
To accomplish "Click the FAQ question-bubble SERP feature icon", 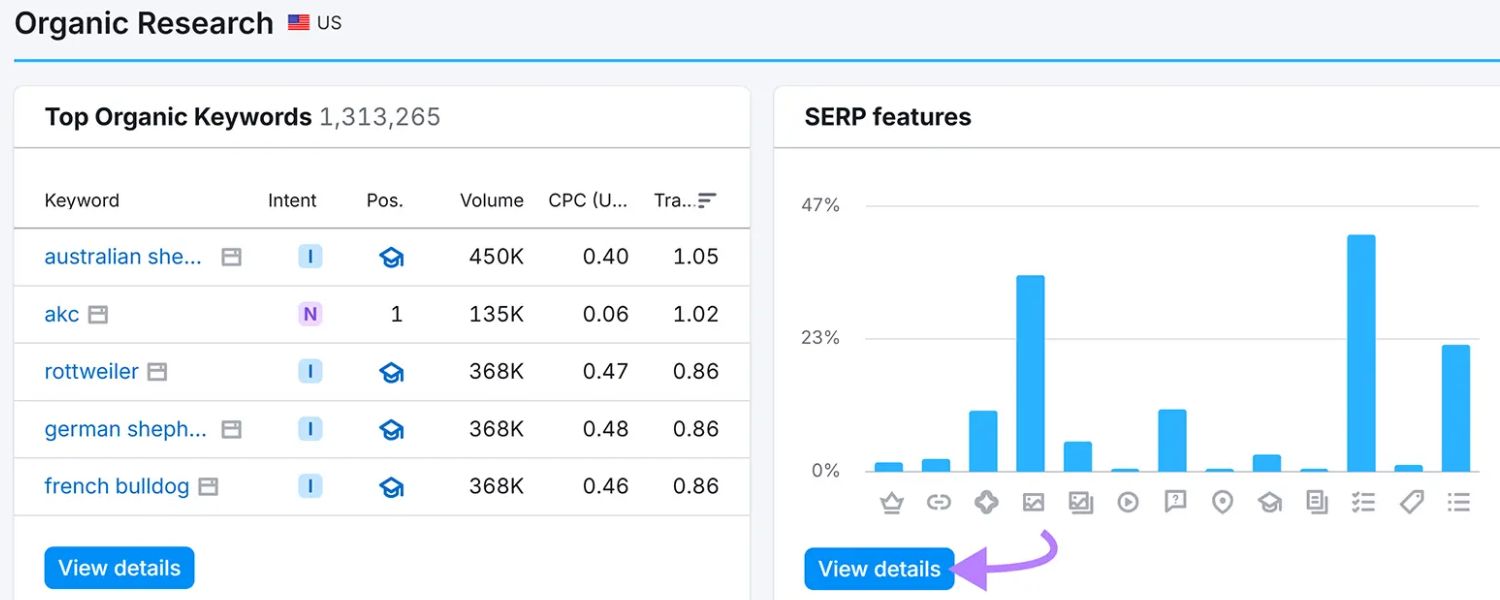I will click(1175, 502).
